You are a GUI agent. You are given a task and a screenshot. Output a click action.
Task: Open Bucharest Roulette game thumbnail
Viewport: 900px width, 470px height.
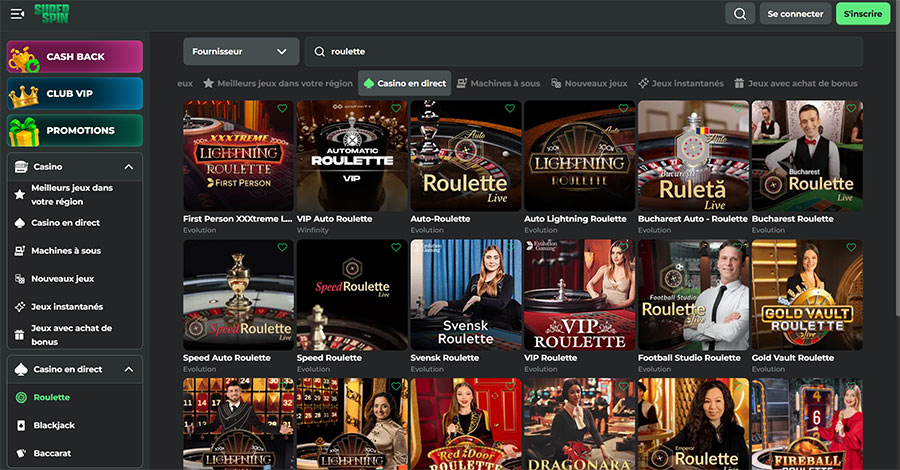[x=807, y=156]
